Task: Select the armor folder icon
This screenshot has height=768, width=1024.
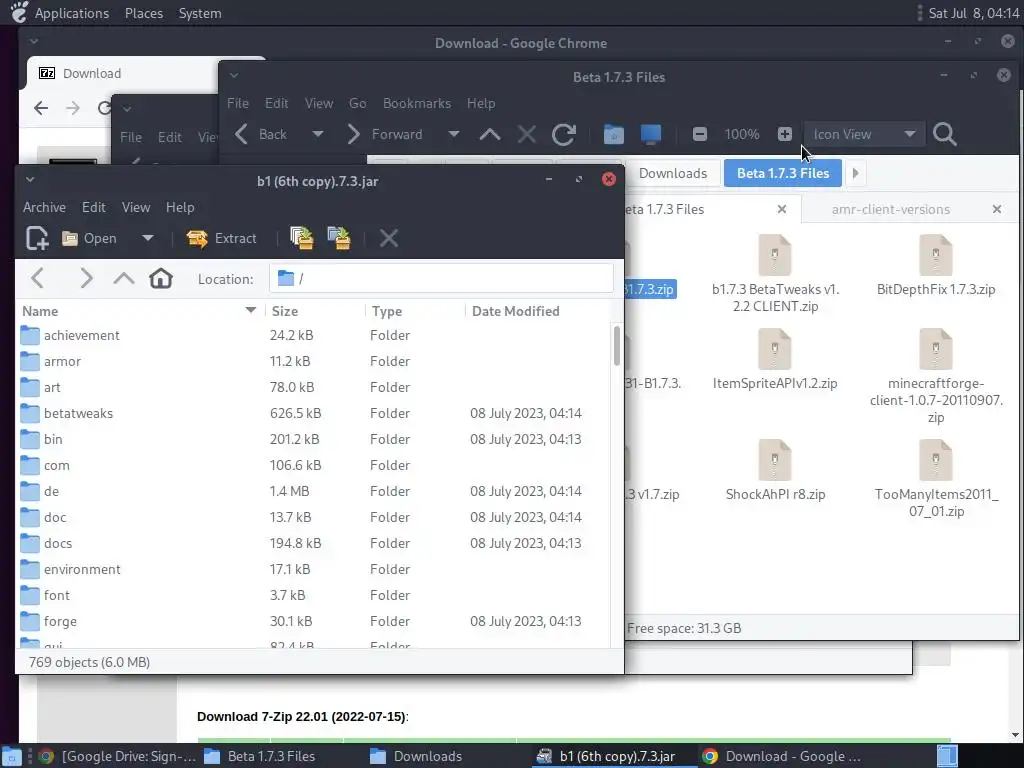Action: click(30, 361)
